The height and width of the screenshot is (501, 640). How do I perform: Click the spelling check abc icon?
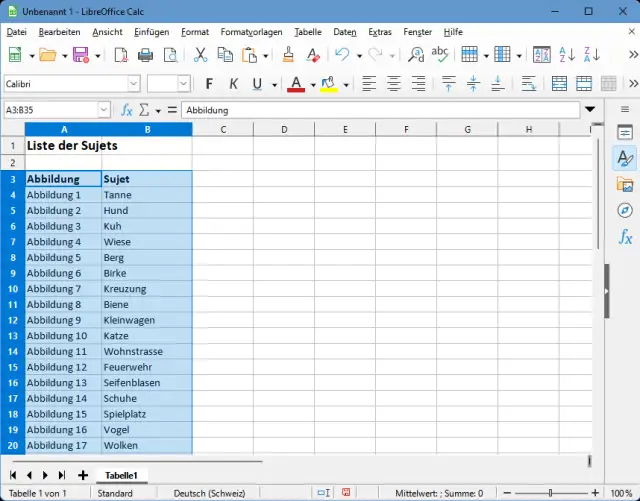[x=439, y=55]
